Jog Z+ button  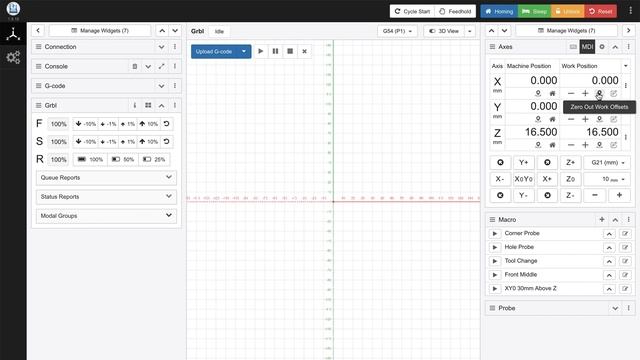pos(570,162)
